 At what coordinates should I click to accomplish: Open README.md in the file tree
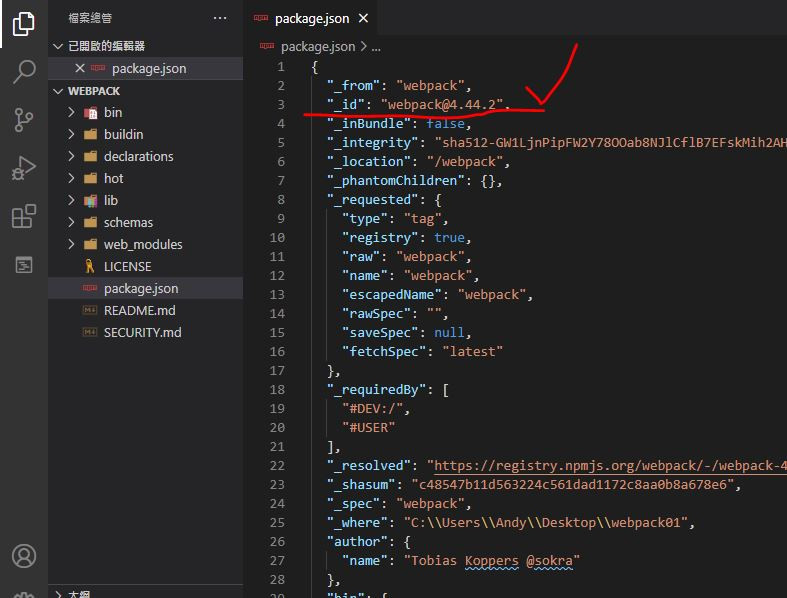click(140, 310)
